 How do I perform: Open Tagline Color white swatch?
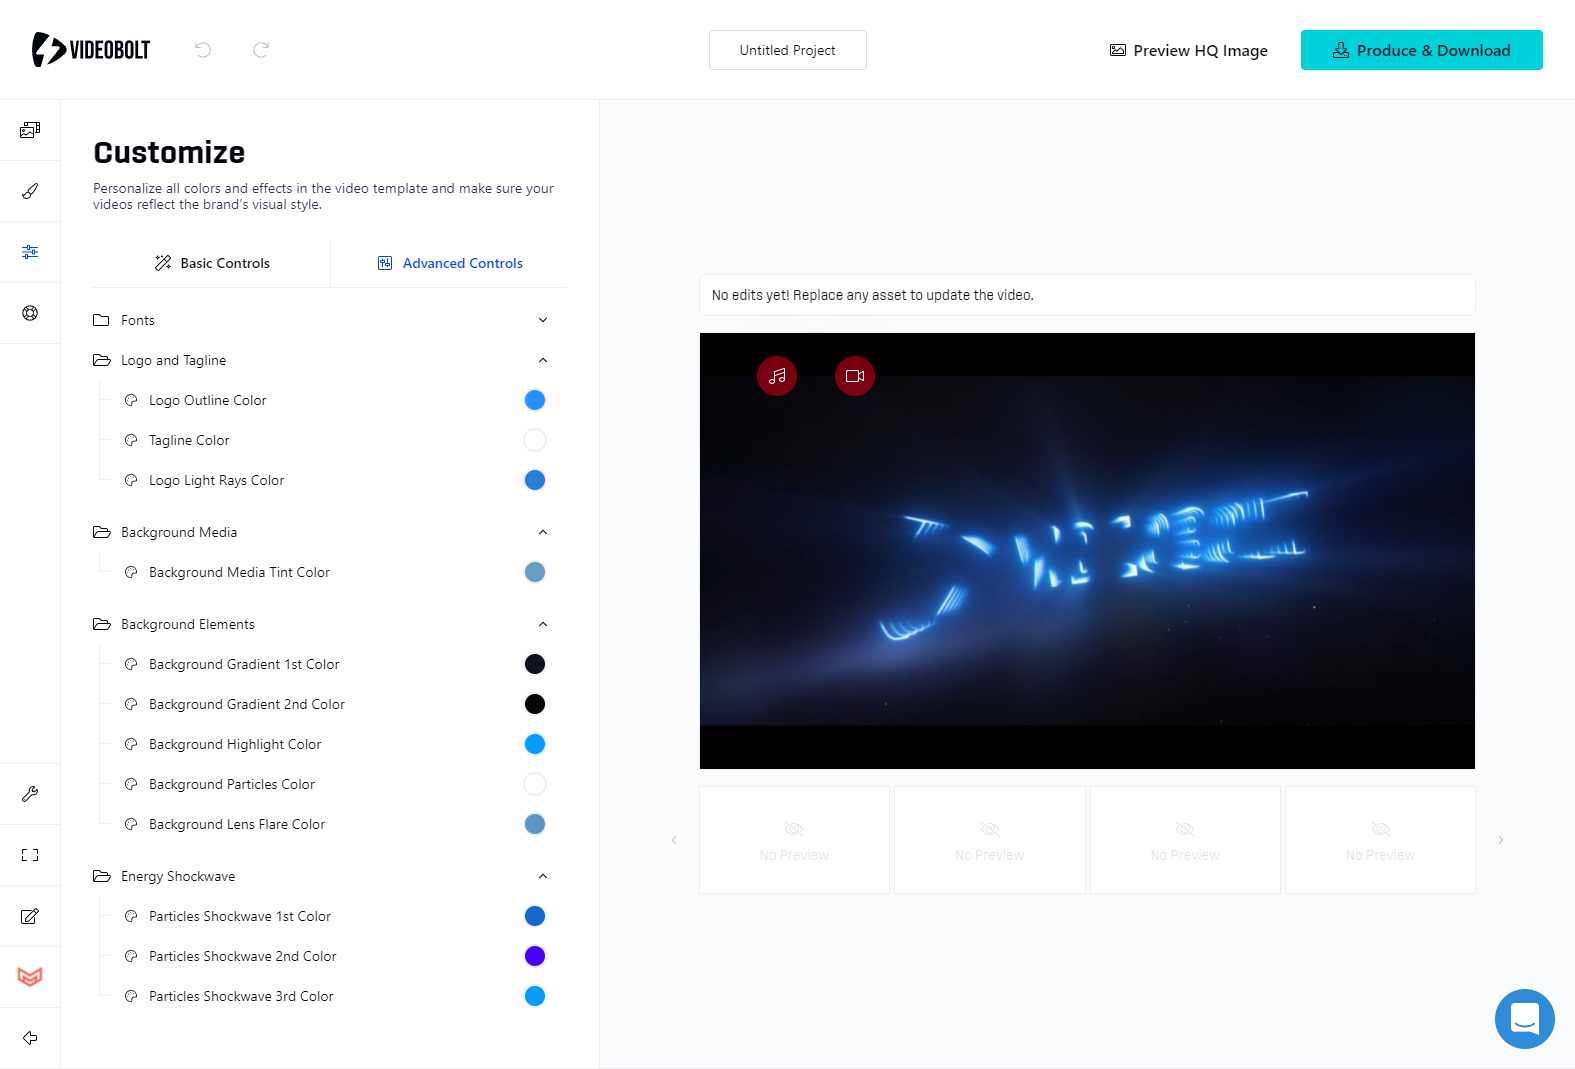535,440
